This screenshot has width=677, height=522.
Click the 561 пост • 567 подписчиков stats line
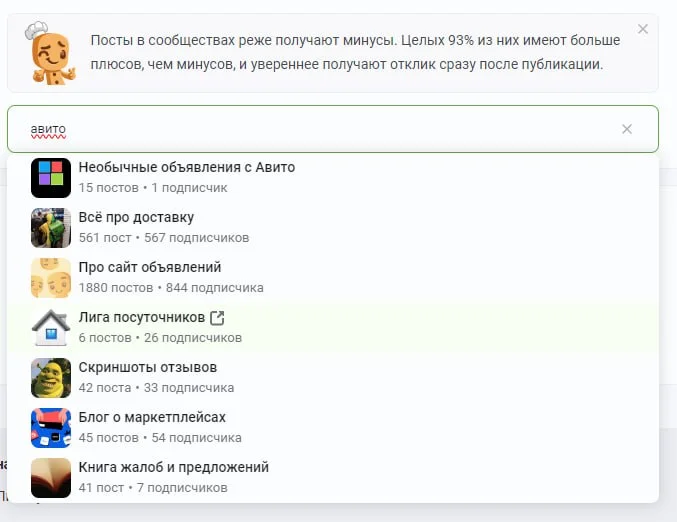tap(164, 238)
